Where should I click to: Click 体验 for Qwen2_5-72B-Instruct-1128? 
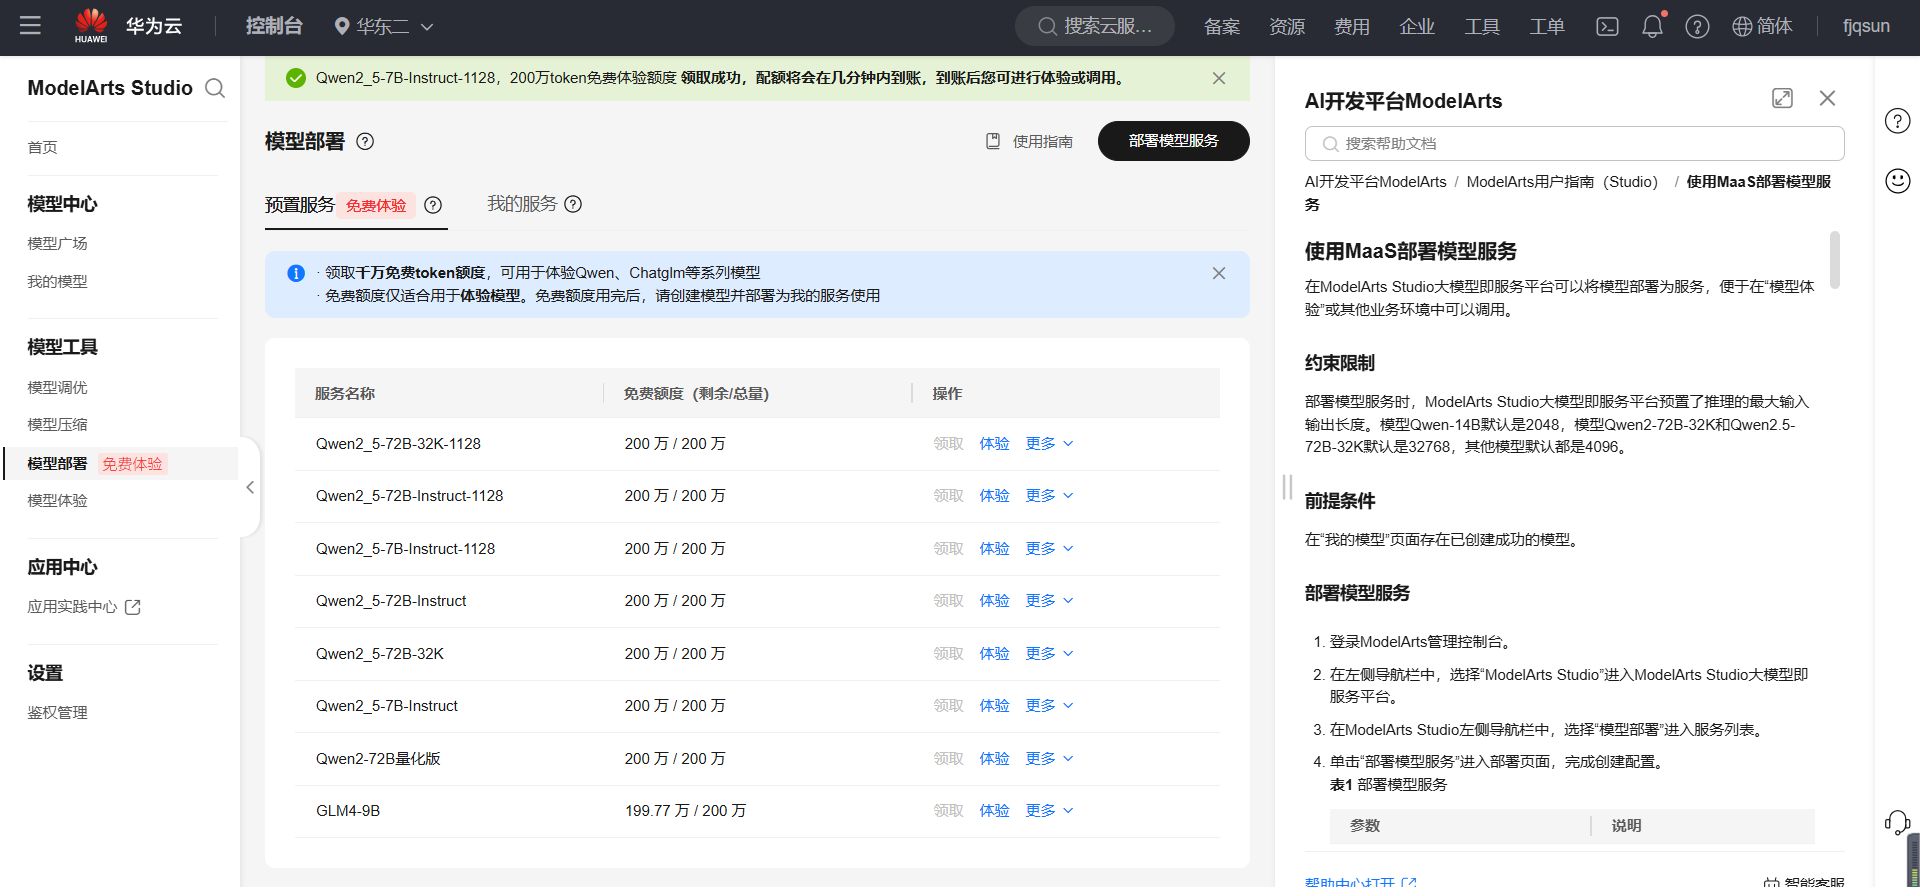pos(994,495)
